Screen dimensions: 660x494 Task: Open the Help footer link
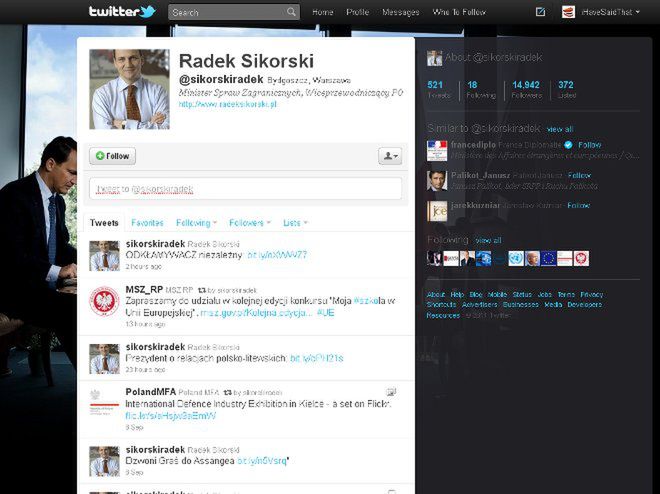tap(457, 295)
